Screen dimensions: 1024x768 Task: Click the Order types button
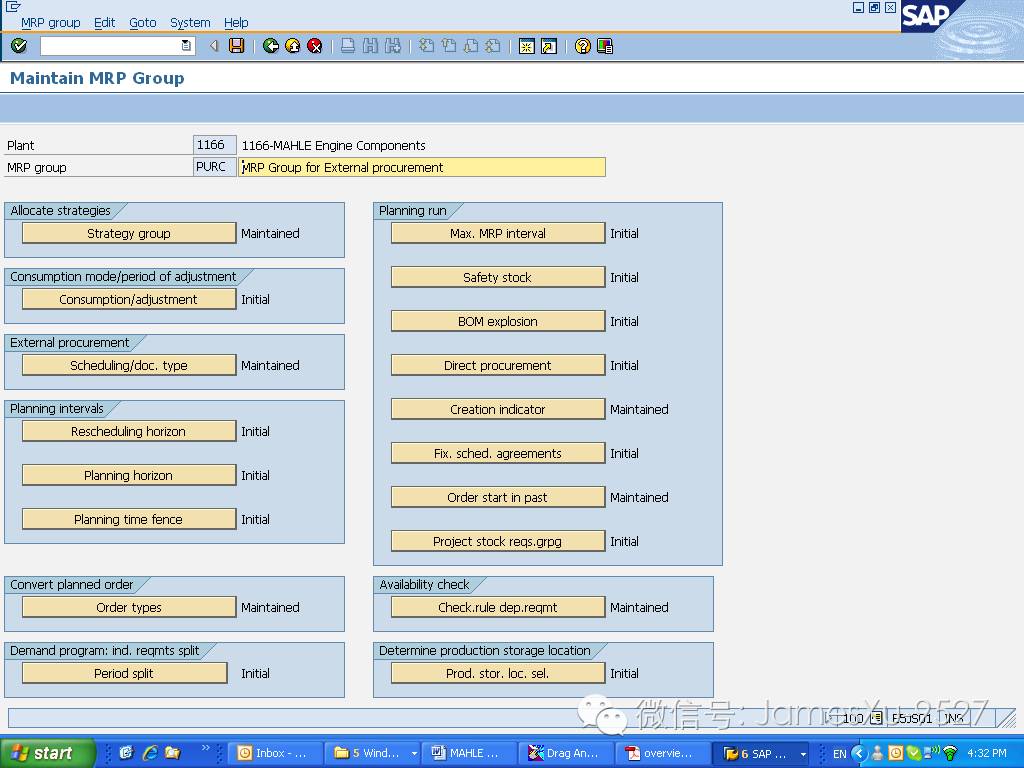129,607
